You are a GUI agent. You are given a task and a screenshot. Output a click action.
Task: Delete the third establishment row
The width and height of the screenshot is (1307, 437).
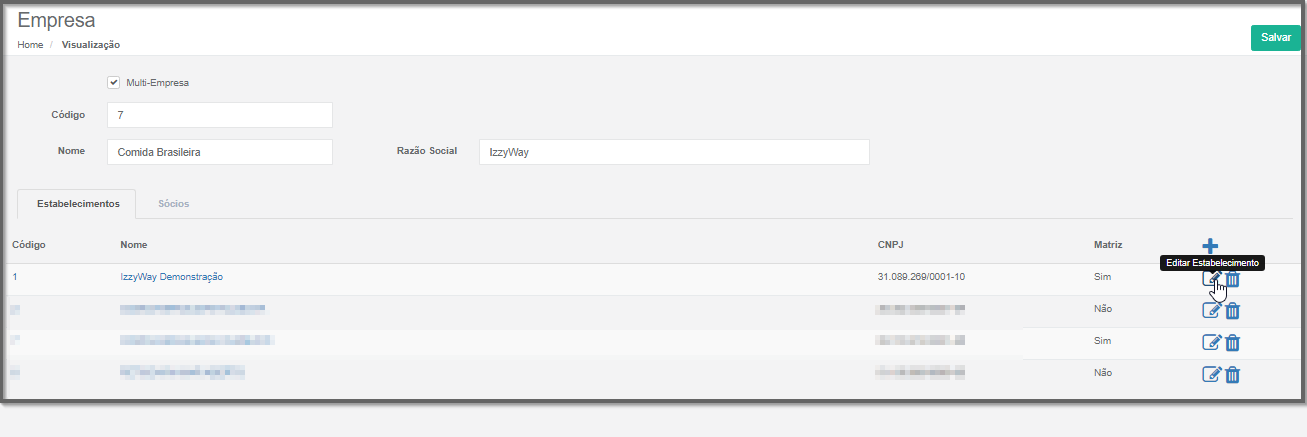click(1233, 343)
